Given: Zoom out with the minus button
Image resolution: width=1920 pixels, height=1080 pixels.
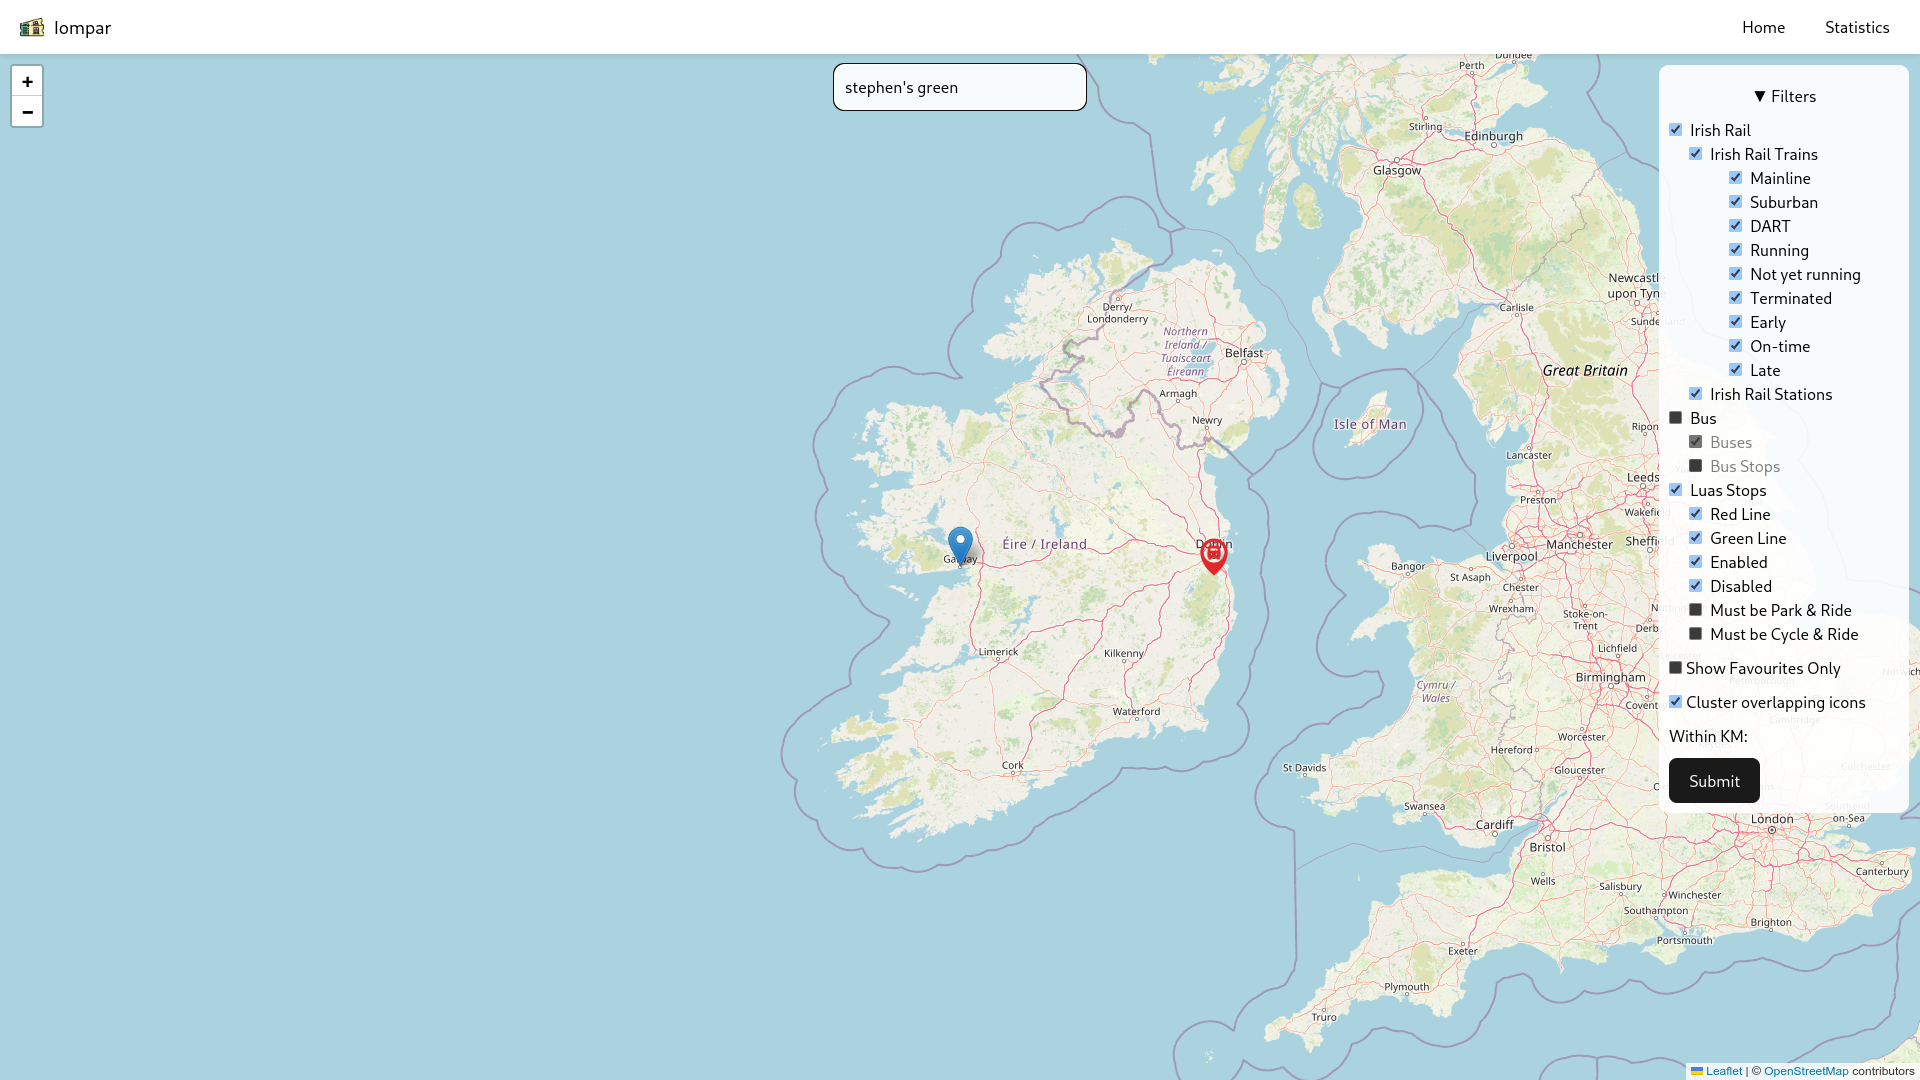Looking at the screenshot, I should point(27,112).
